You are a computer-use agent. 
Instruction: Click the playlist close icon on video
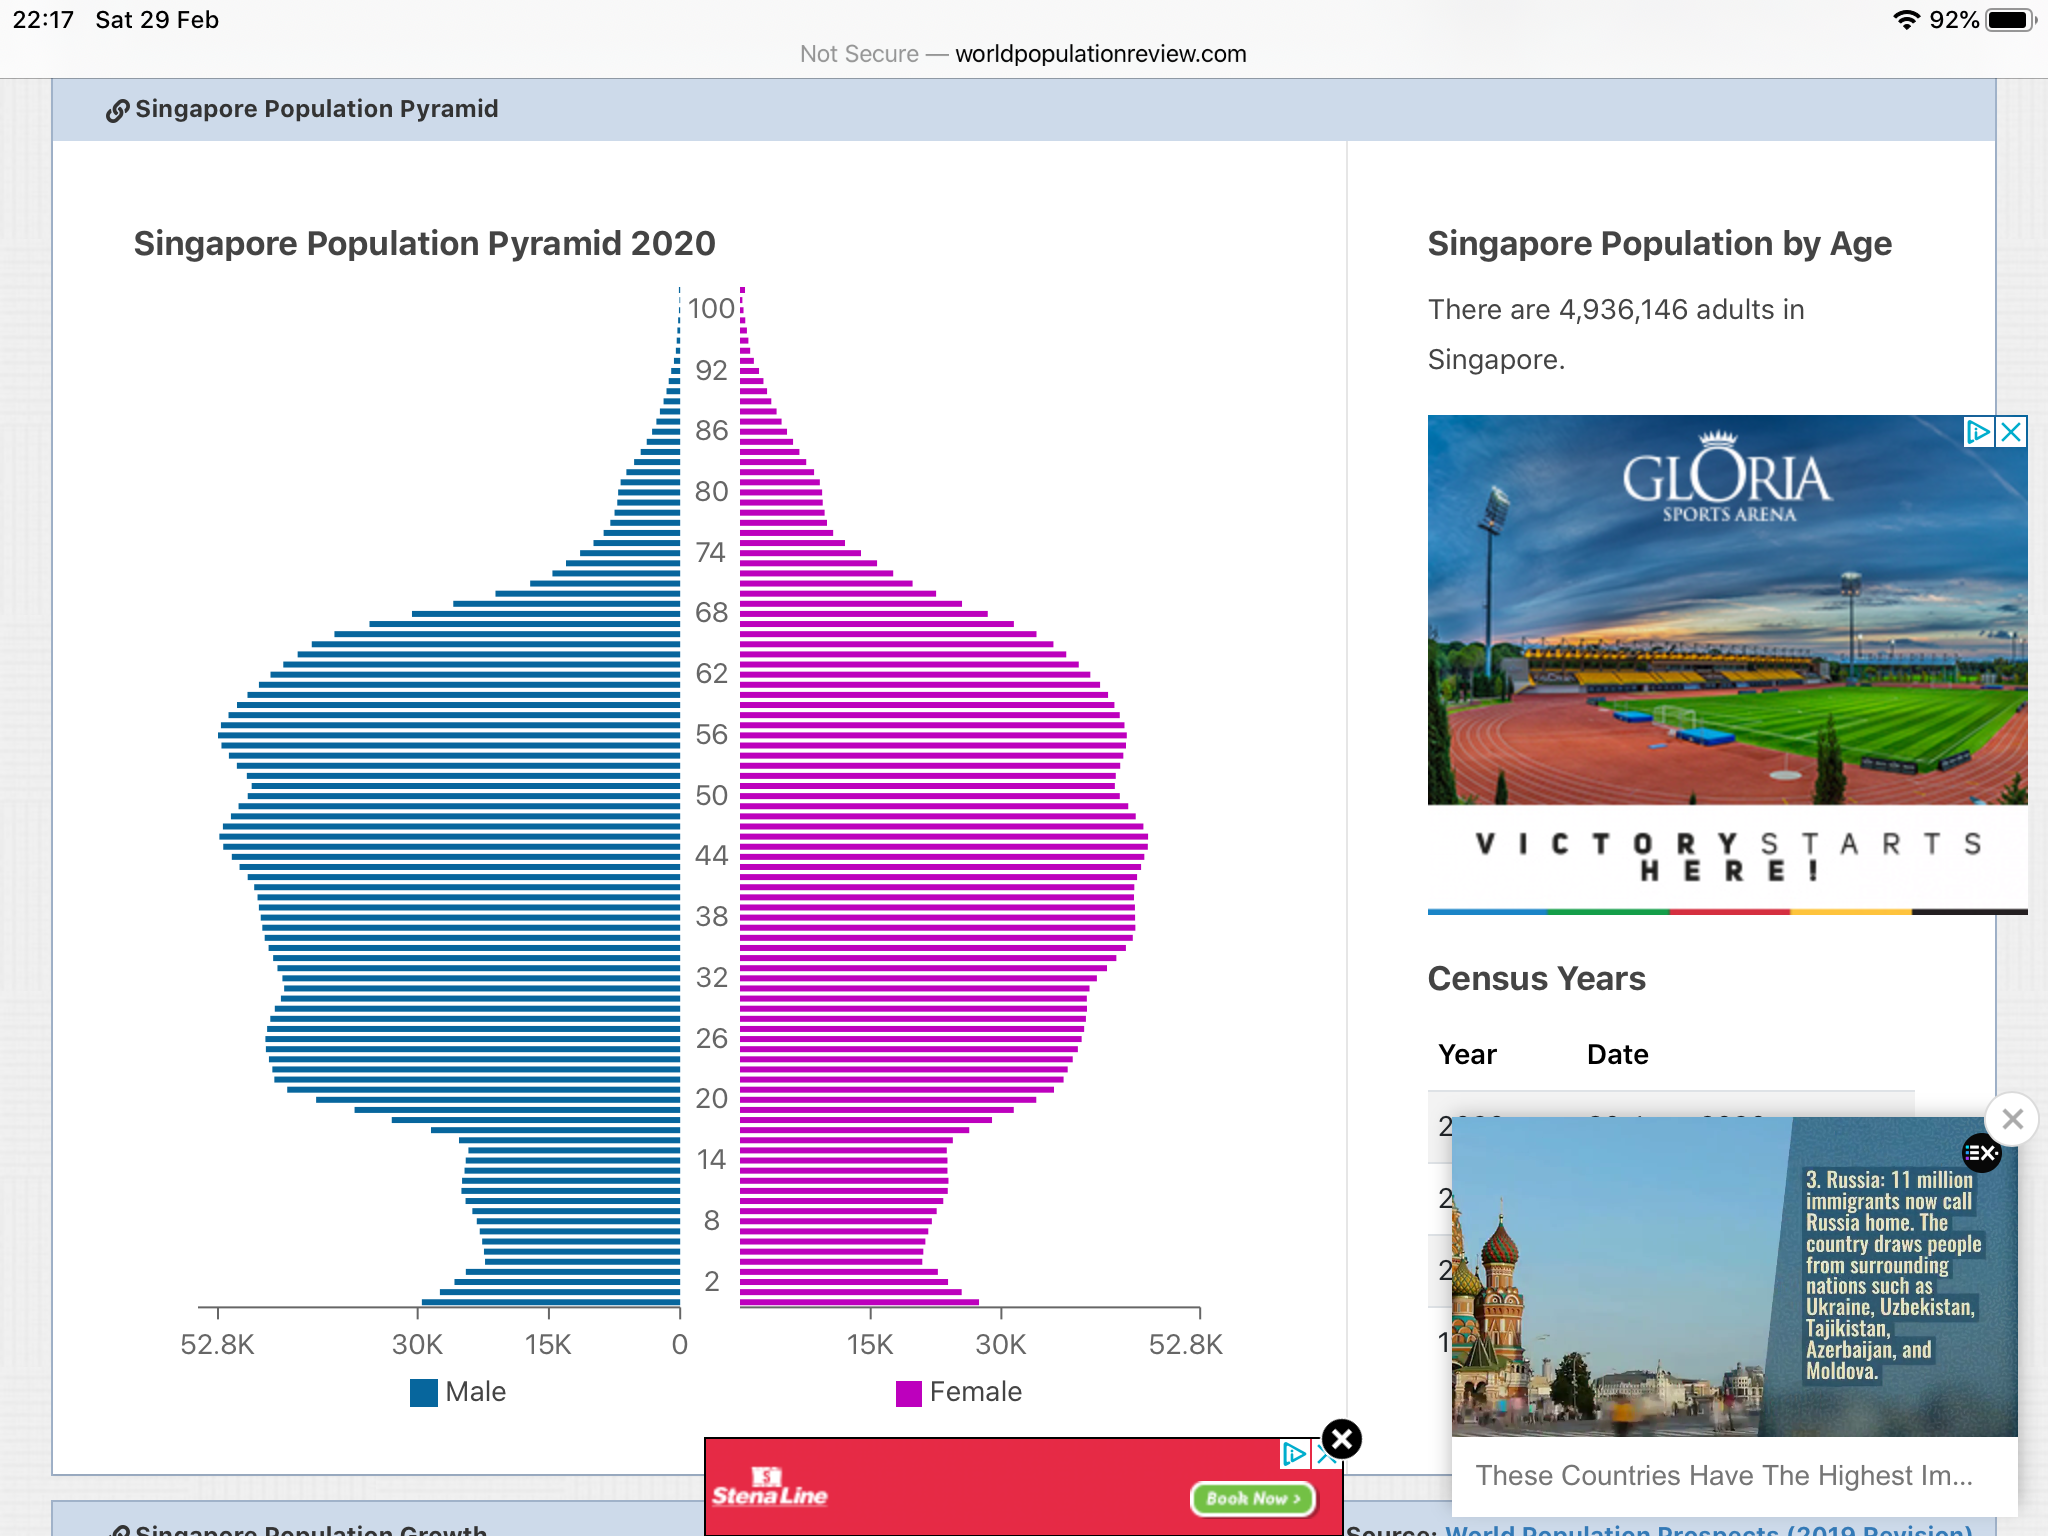[x=1981, y=1153]
